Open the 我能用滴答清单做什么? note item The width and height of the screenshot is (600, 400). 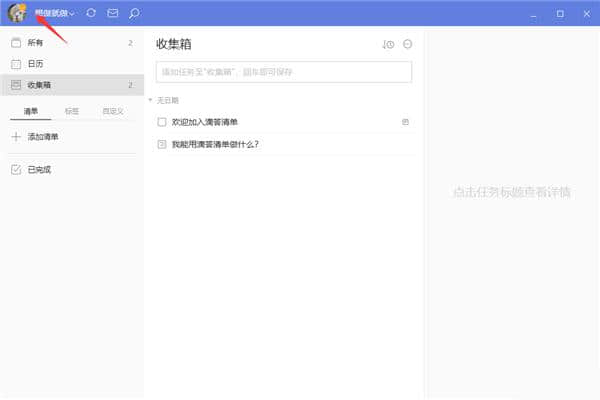click(215, 144)
